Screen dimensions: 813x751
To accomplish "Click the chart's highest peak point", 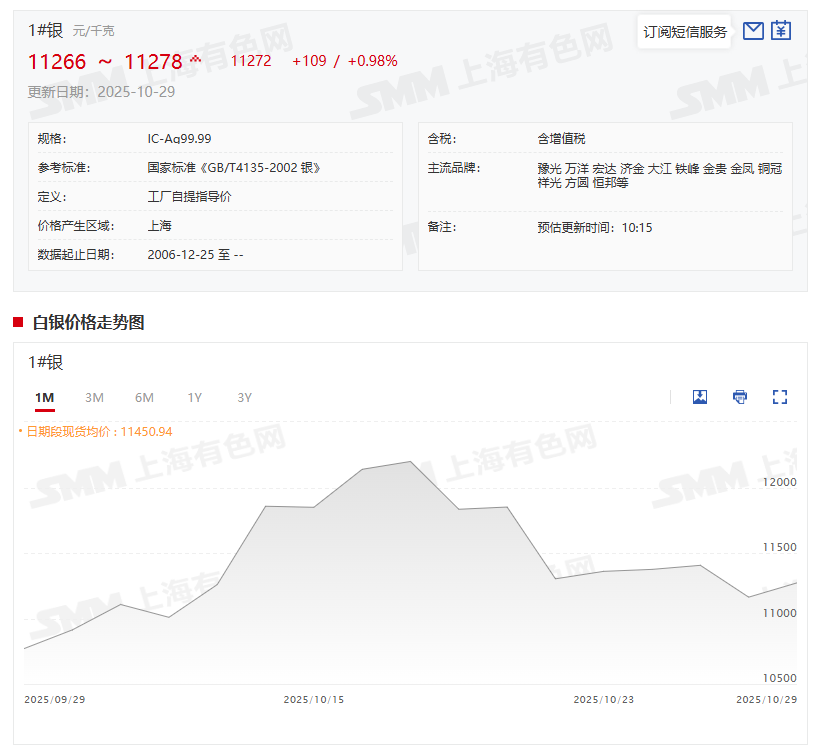I will (410, 462).
